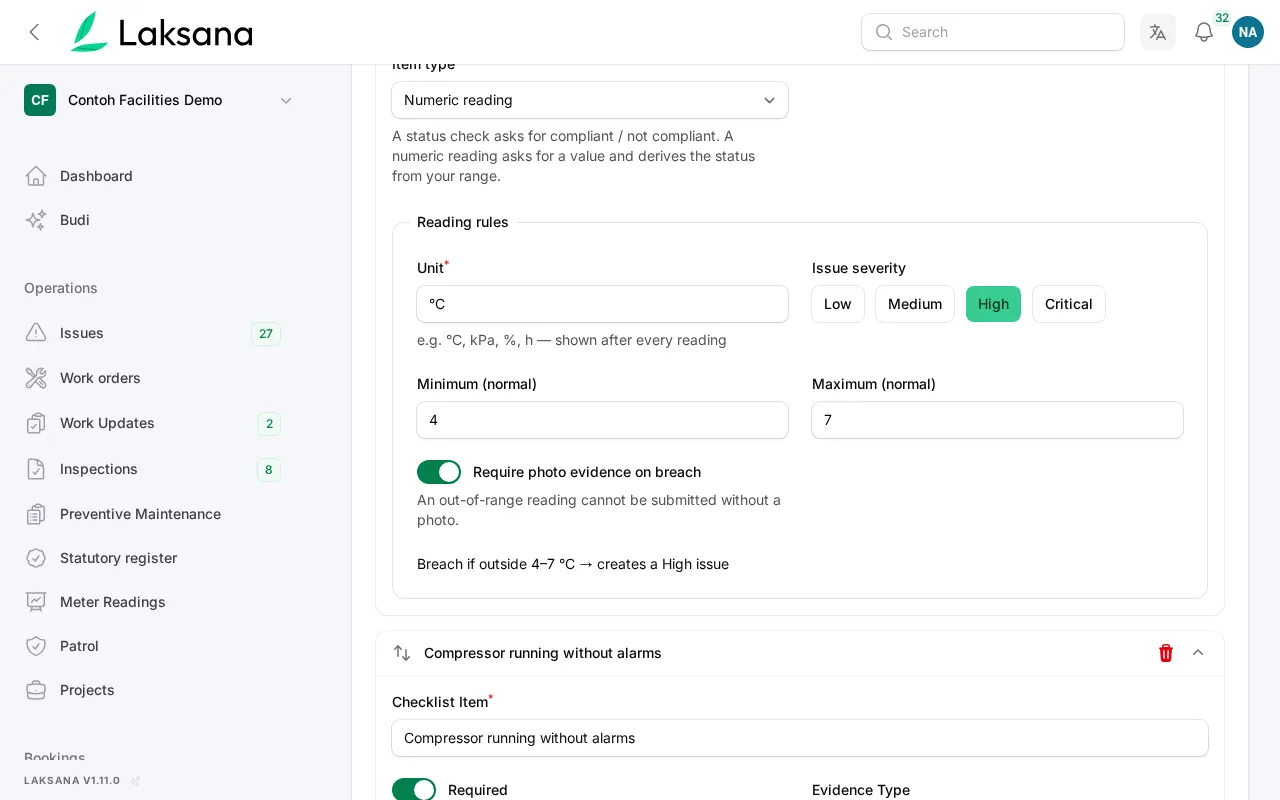The image size is (1280, 800).
Task: Click the Meter Readings chart icon
Action: (36, 602)
